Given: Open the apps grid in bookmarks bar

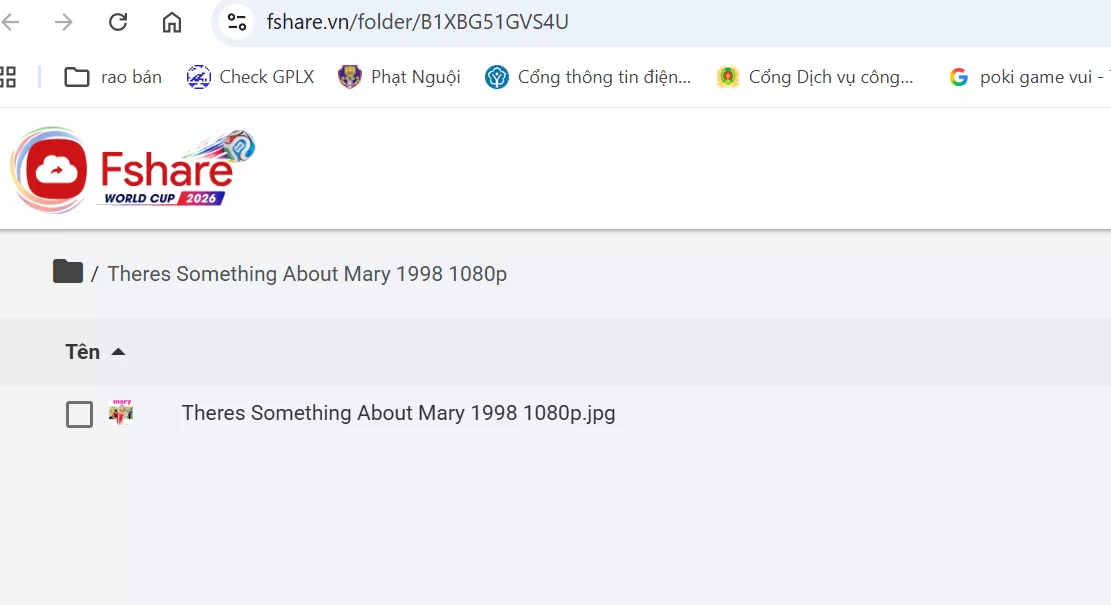Looking at the screenshot, I should [x=7, y=77].
